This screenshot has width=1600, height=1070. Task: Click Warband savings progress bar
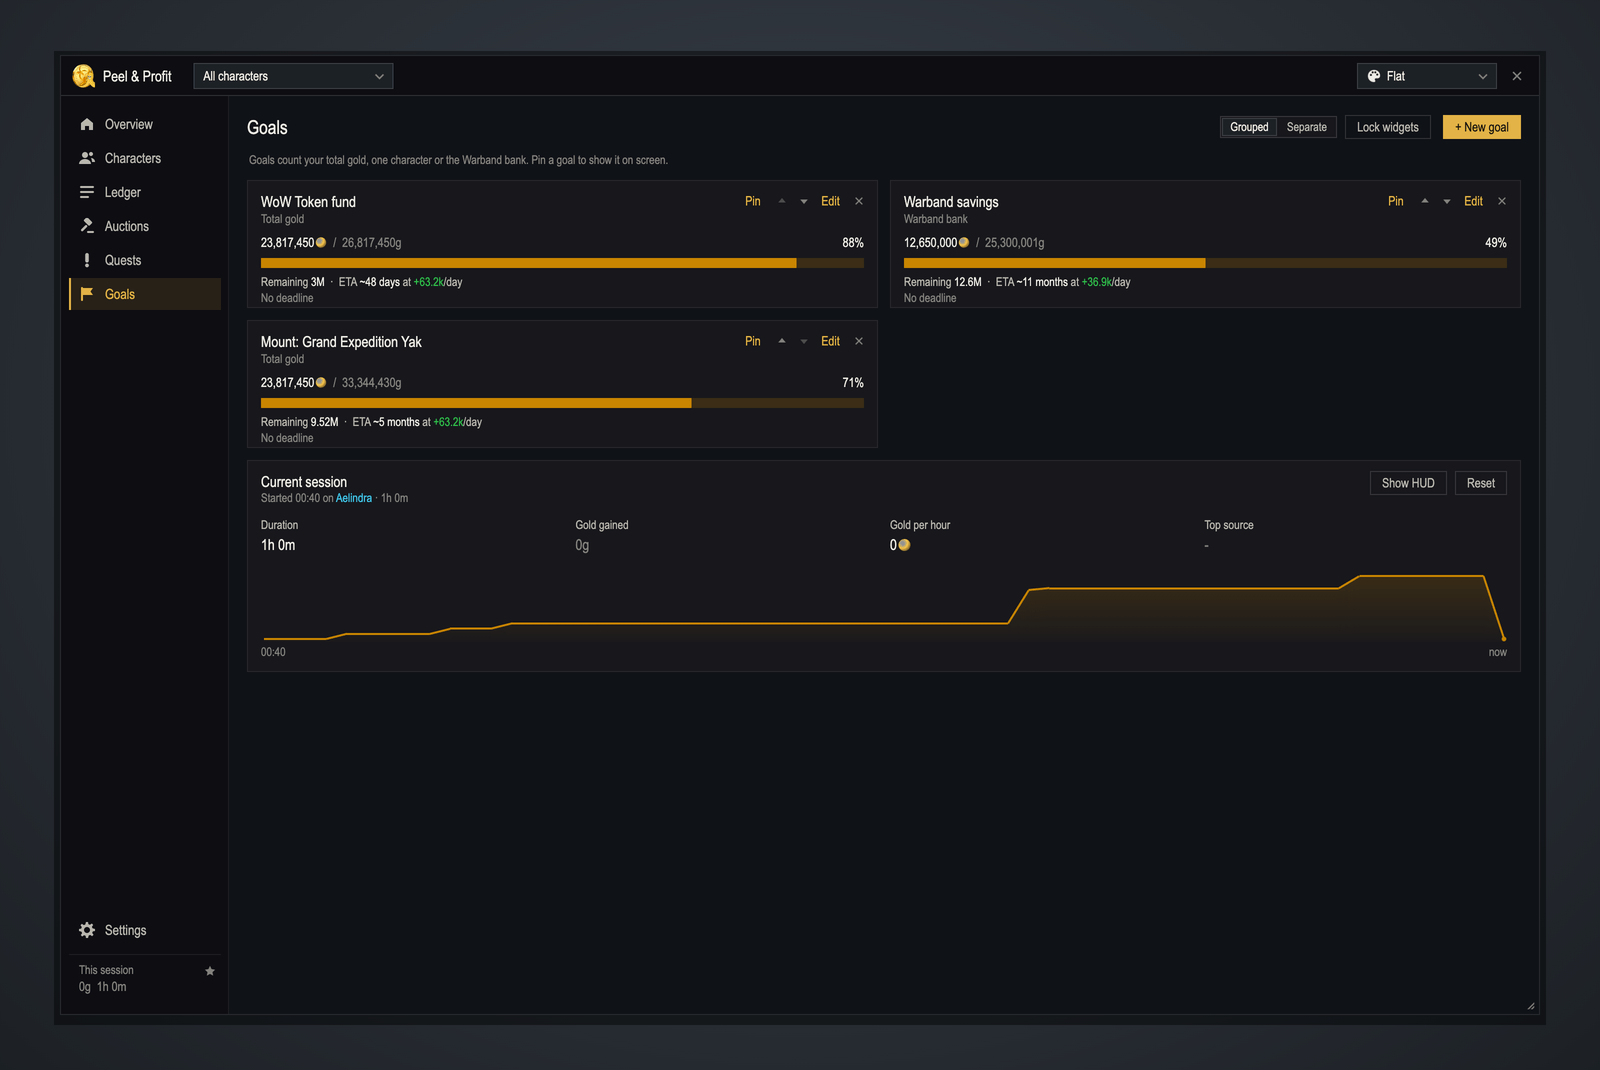1205,263
